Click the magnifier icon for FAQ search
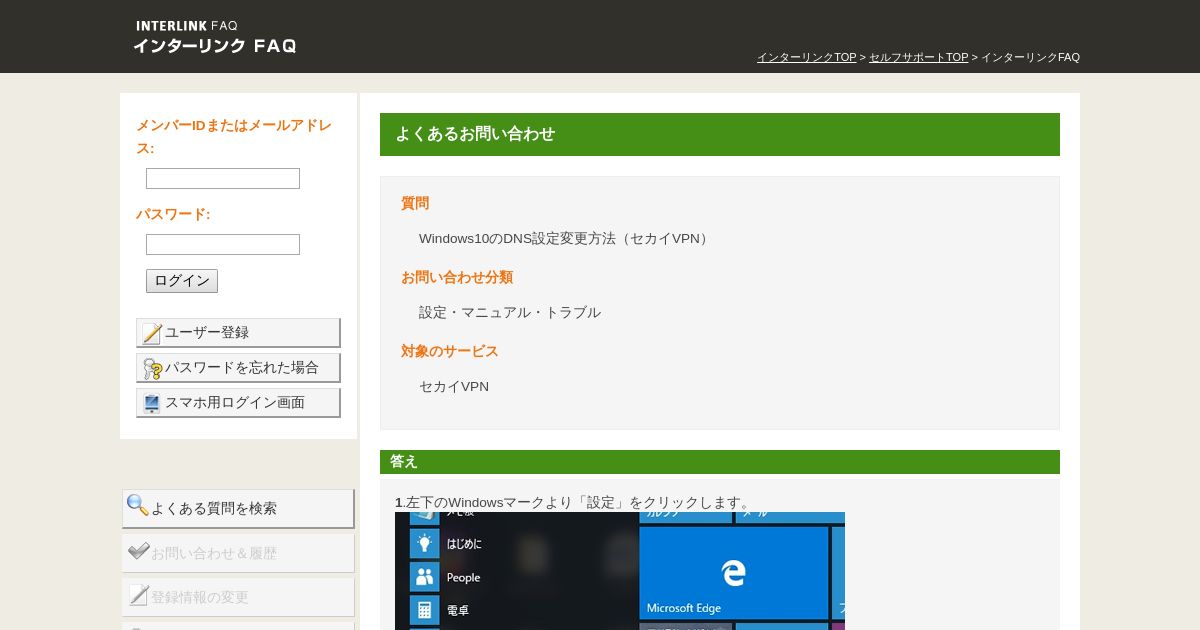1200x630 pixels. pos(138,506)
